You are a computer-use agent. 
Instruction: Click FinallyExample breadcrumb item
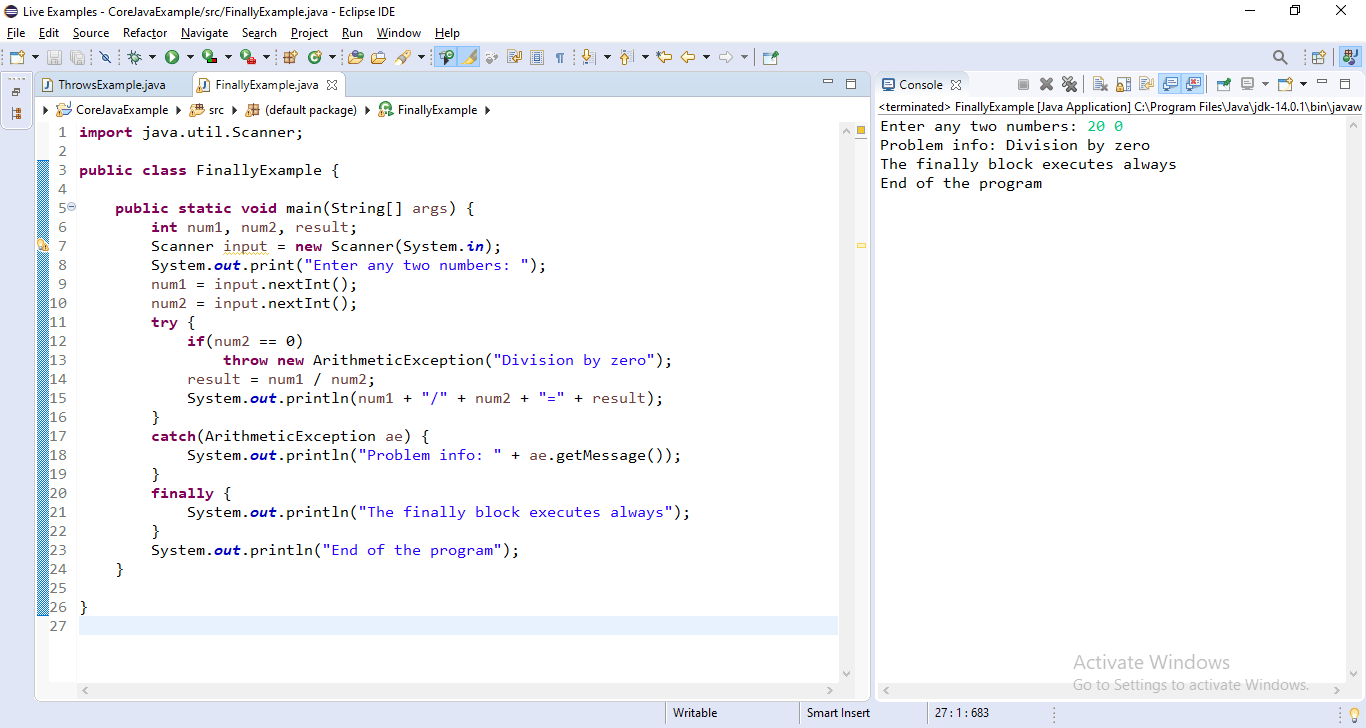click(x=437, y=110)
